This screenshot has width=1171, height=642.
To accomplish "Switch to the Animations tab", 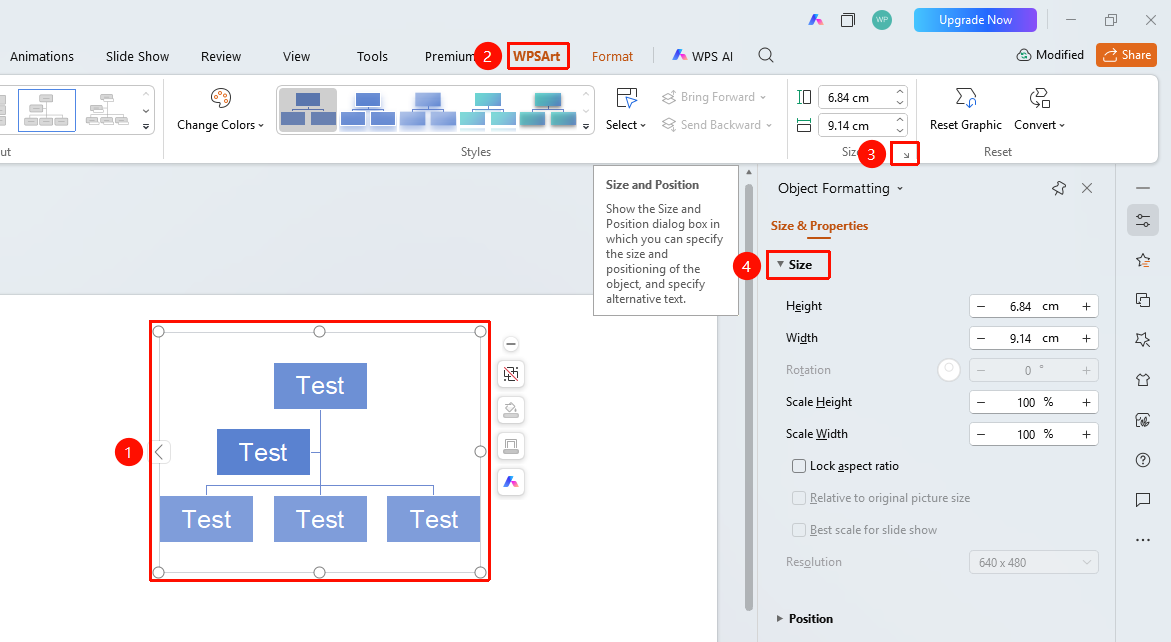I will point(42,56).
